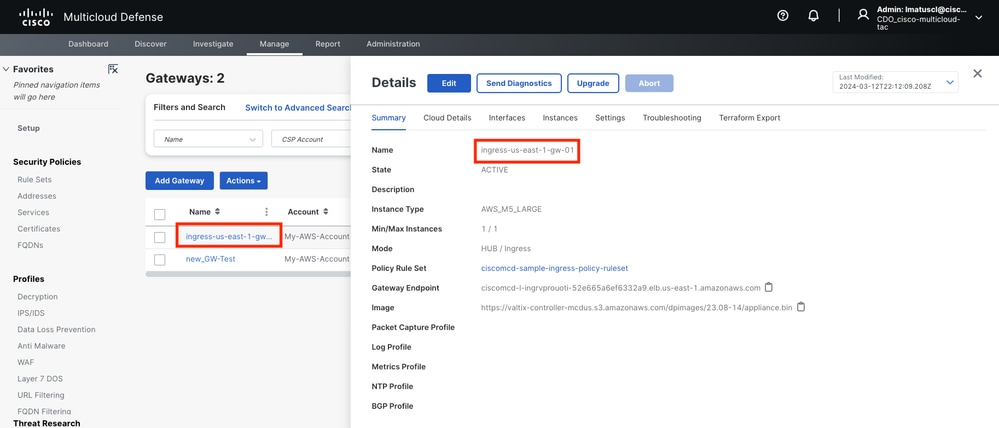Switch to the Troubleshooting tab
999x428 pixels.
tap(671, 118)
